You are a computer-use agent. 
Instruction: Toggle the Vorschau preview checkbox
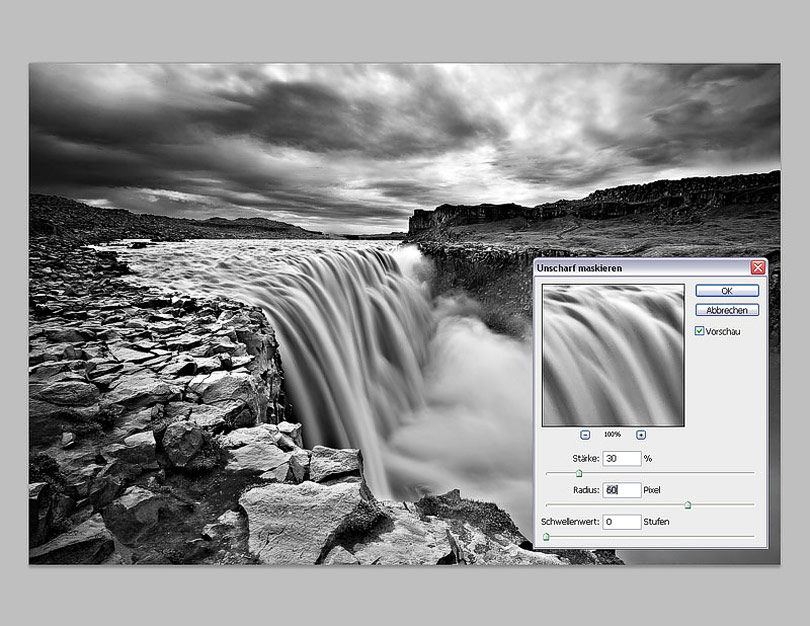[x=699, y=331]
